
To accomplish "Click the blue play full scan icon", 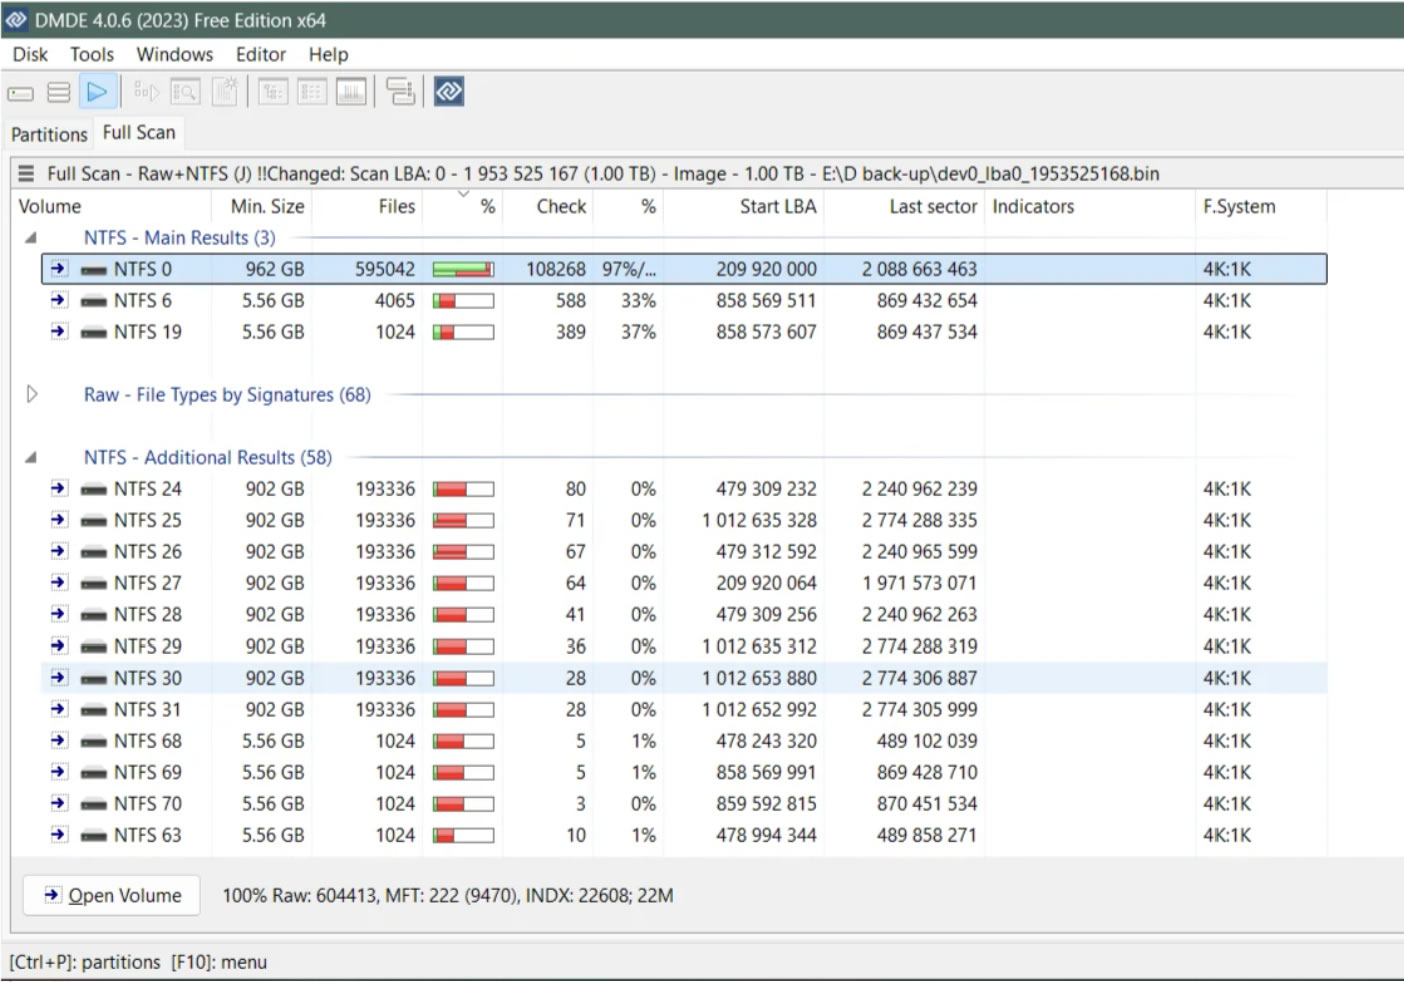I will (97, 92).
